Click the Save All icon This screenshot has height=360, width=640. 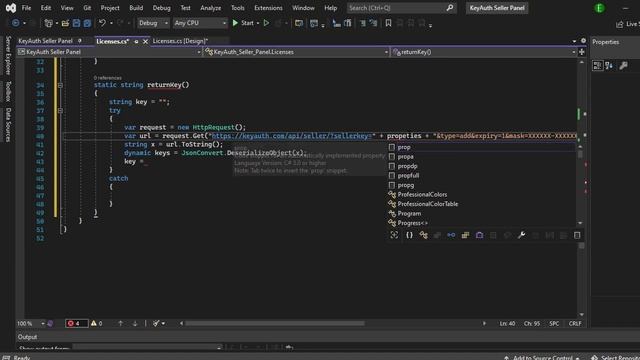click(87, 23)
